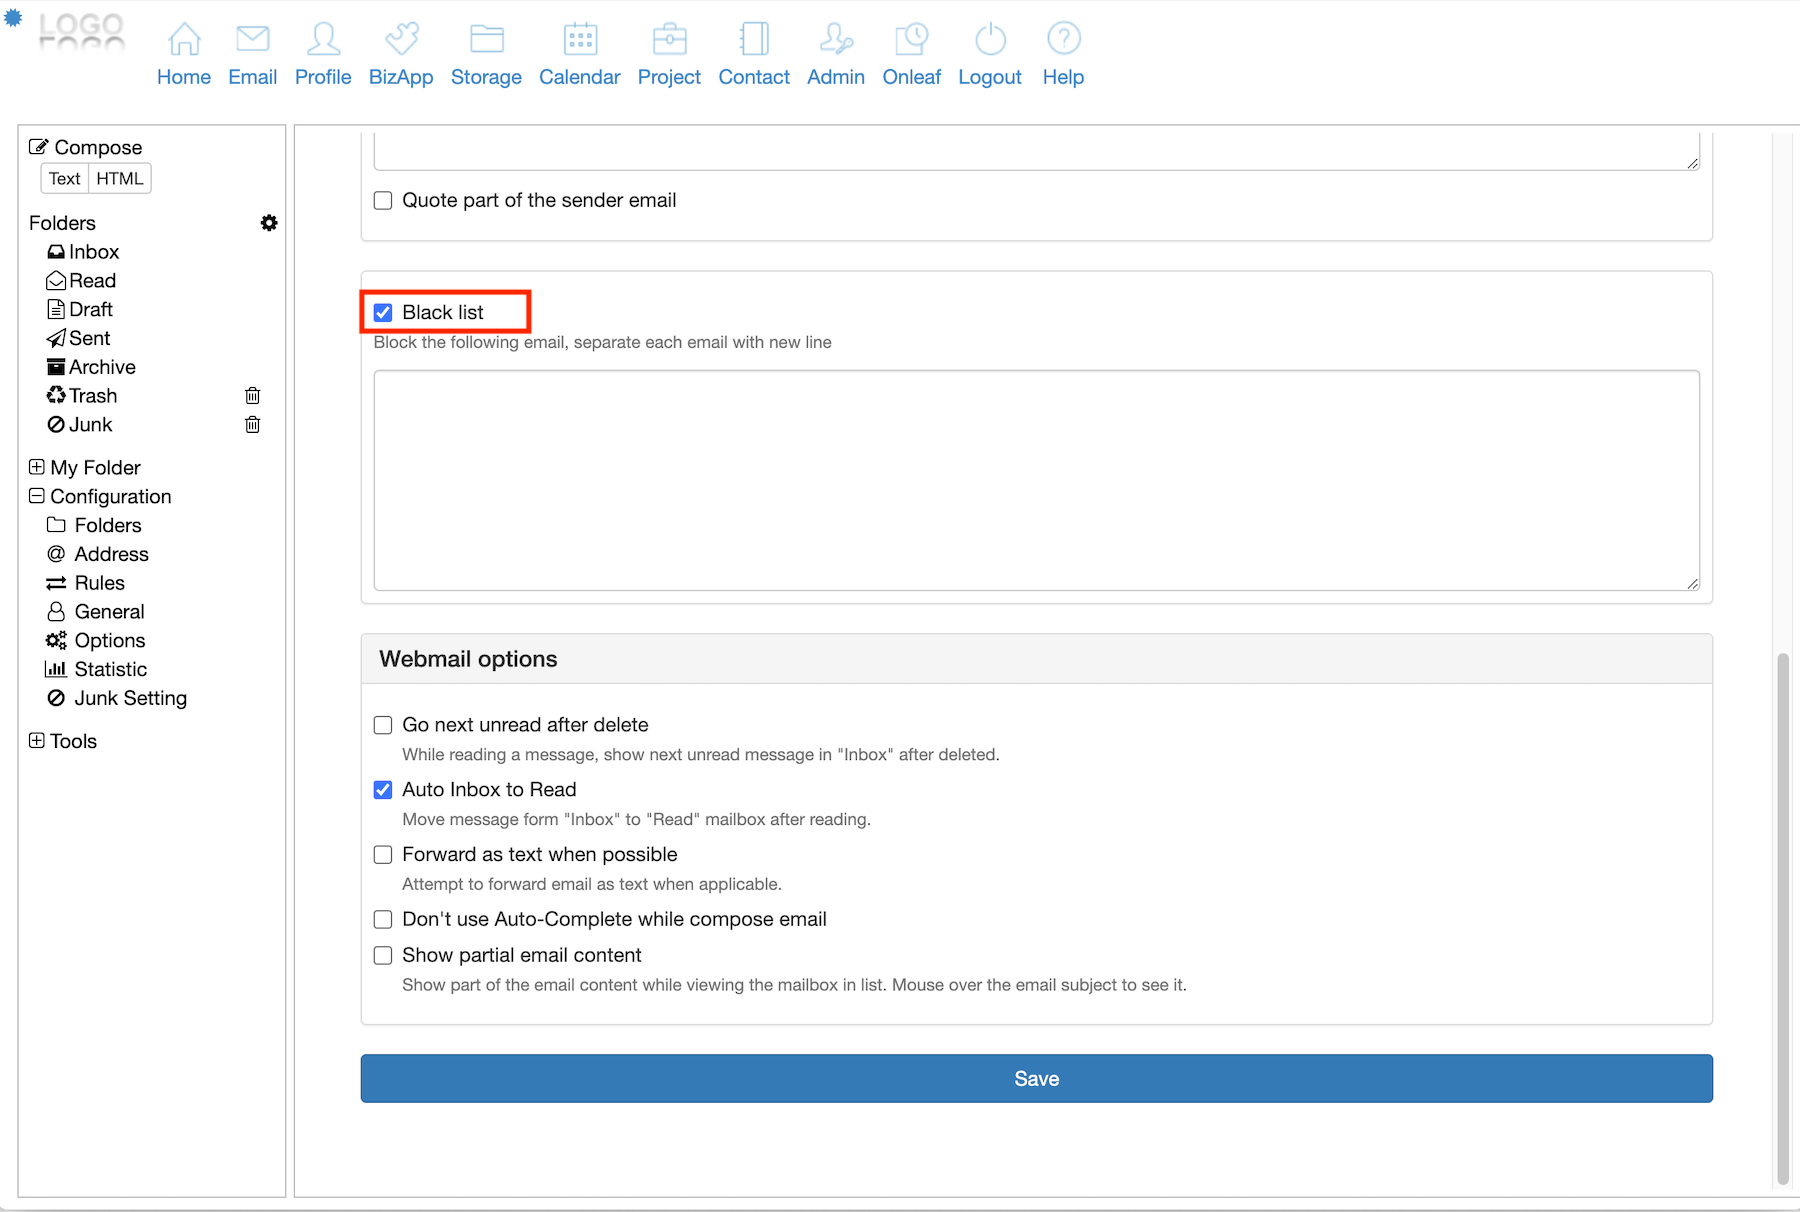Enable Go next unread after delete
The width and height of the screenshot is (1800, 1212).
pyautogui.click(x=383, y=725)
